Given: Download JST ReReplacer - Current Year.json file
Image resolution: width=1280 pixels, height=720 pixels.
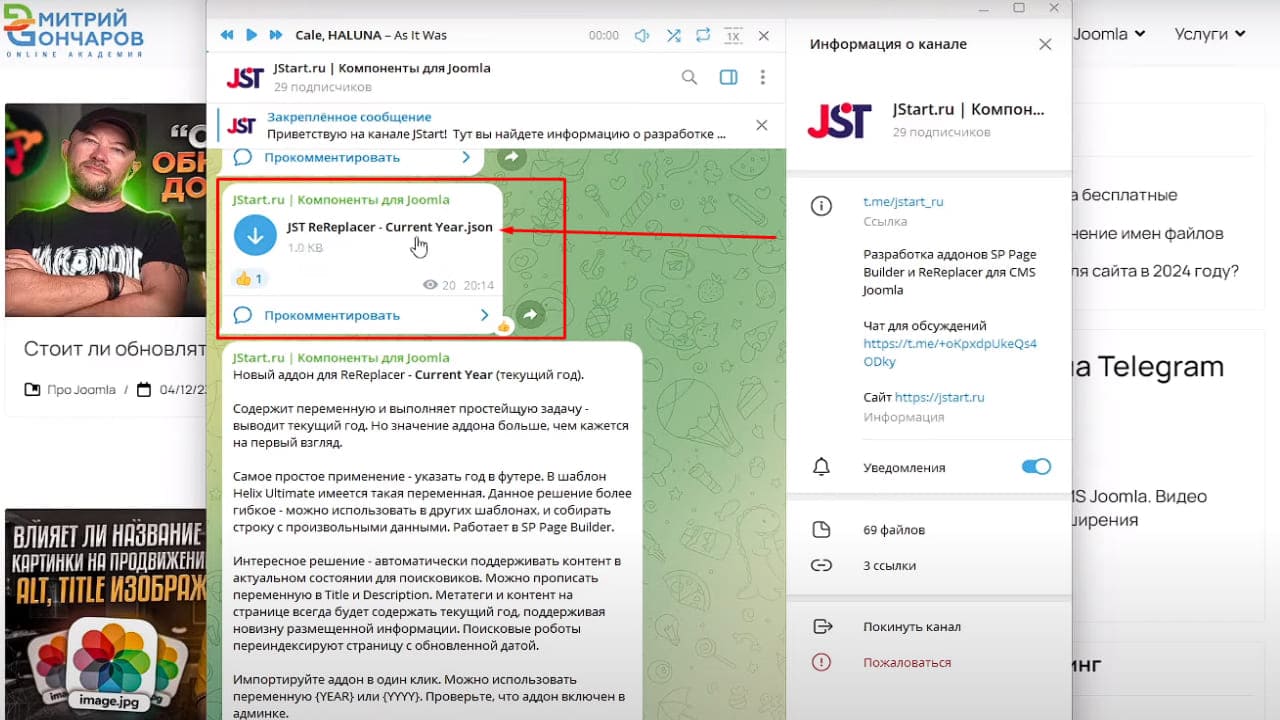Looking at the screenshot, I should pyautogui.click(x=255, y=235).
